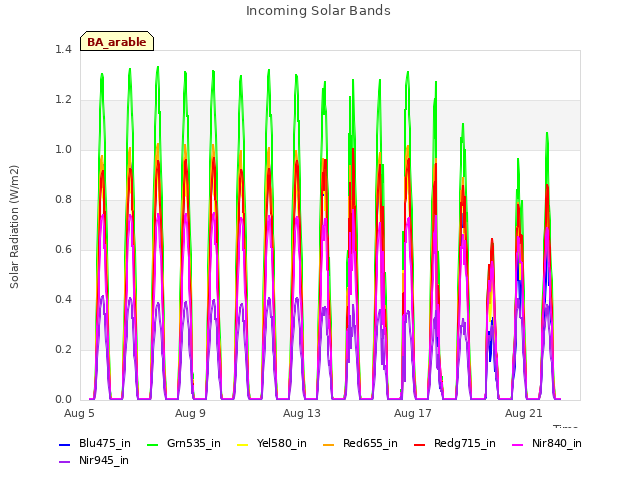Click the 0.6 y-axis tick label
This screenshot has width=640, height=480.
[x=63, y=250]
